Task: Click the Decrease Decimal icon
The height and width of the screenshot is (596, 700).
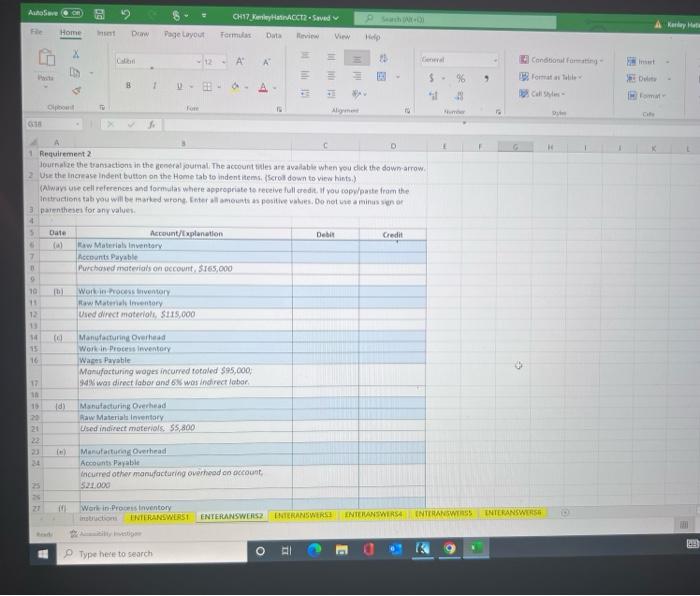Action: [460, 96]
